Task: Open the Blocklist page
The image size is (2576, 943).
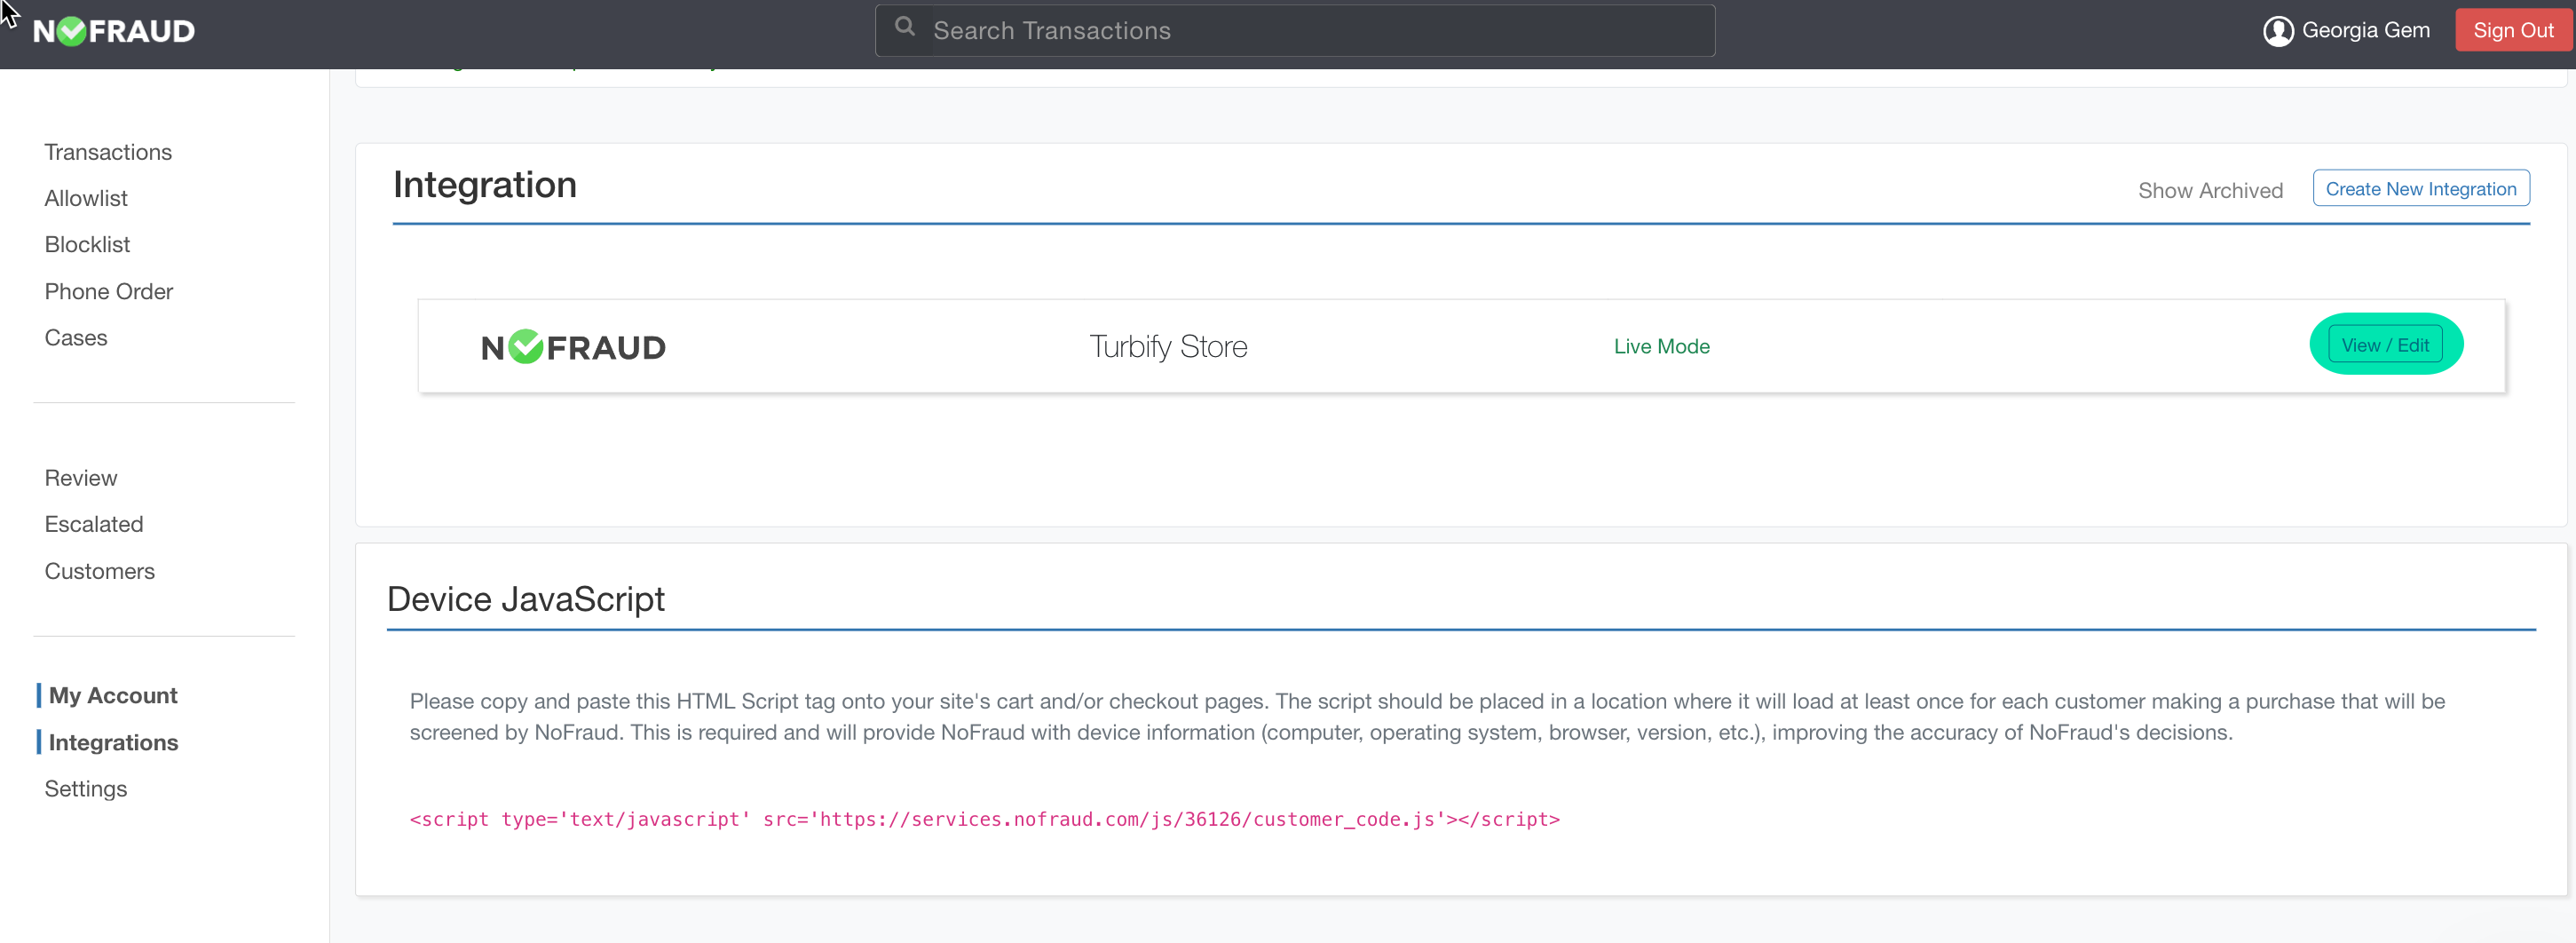Action: point(87,244)
